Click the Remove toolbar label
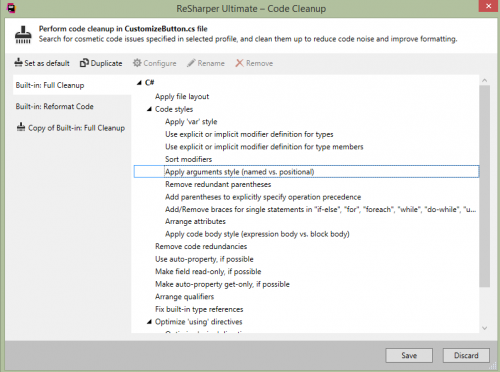This screenshot has width=500, height=372. pyautogui.click(x=259, y=63)
